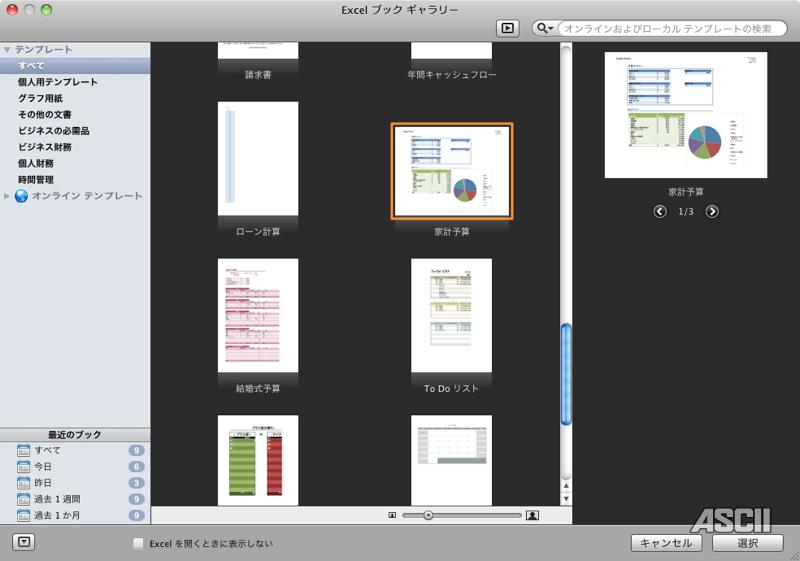
Task: Click the キャンセル button
Action: pos(666,543)
